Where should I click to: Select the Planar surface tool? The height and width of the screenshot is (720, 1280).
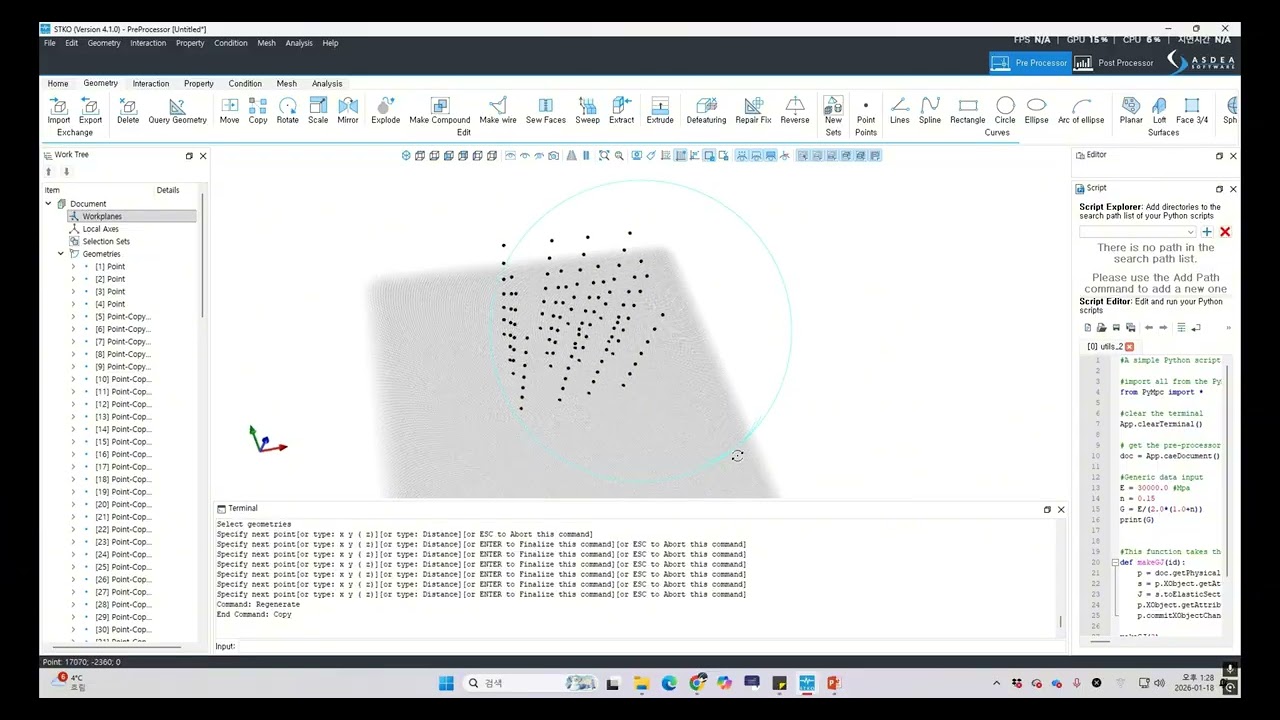pos(1131,110)
